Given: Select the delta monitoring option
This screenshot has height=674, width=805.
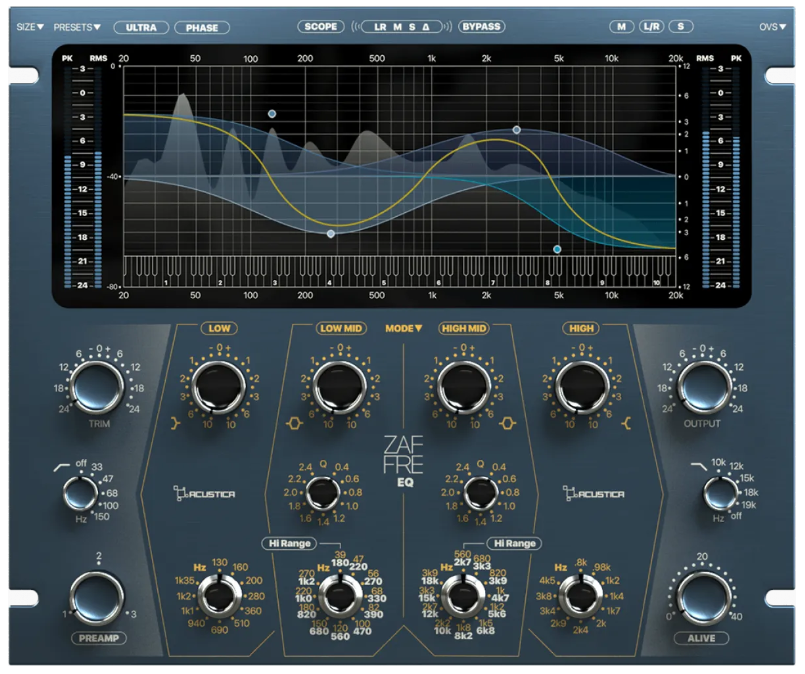Looking at the screenshot, I should 426,27.
